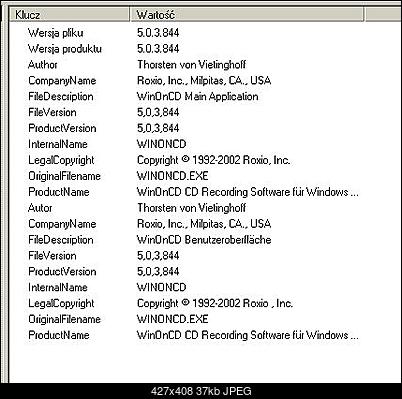The height and width of the screenshot is (399, 402).
Task: Select the Autor key
Action: [x=40, y=208]
